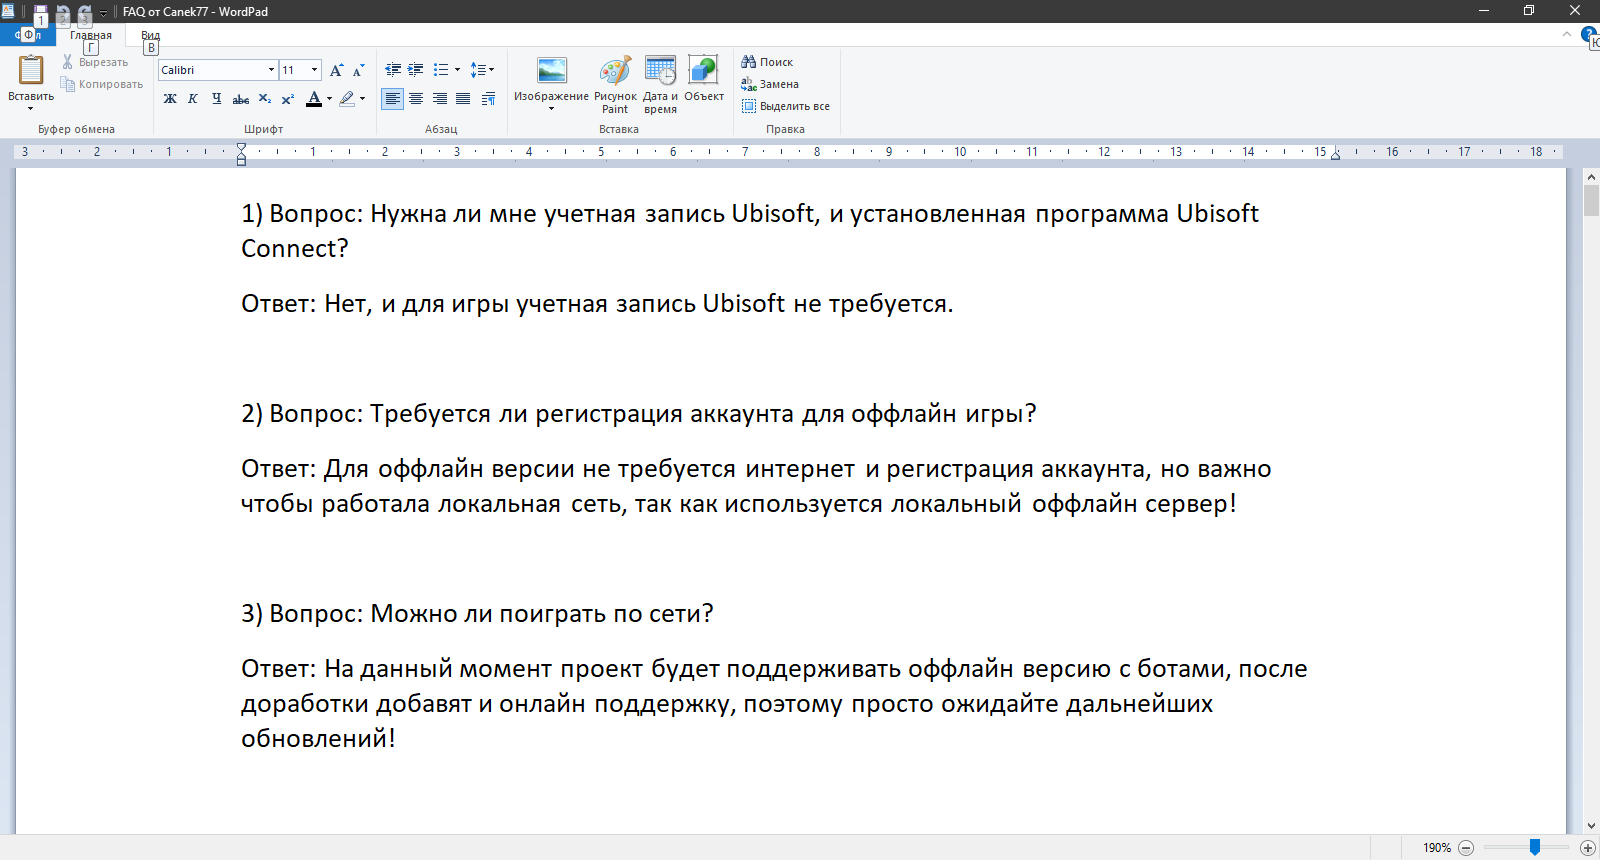Click the grow font size icon
The height and width of the screenshot is (860, 1600).
pyautogui.click(x=336, y=70)
